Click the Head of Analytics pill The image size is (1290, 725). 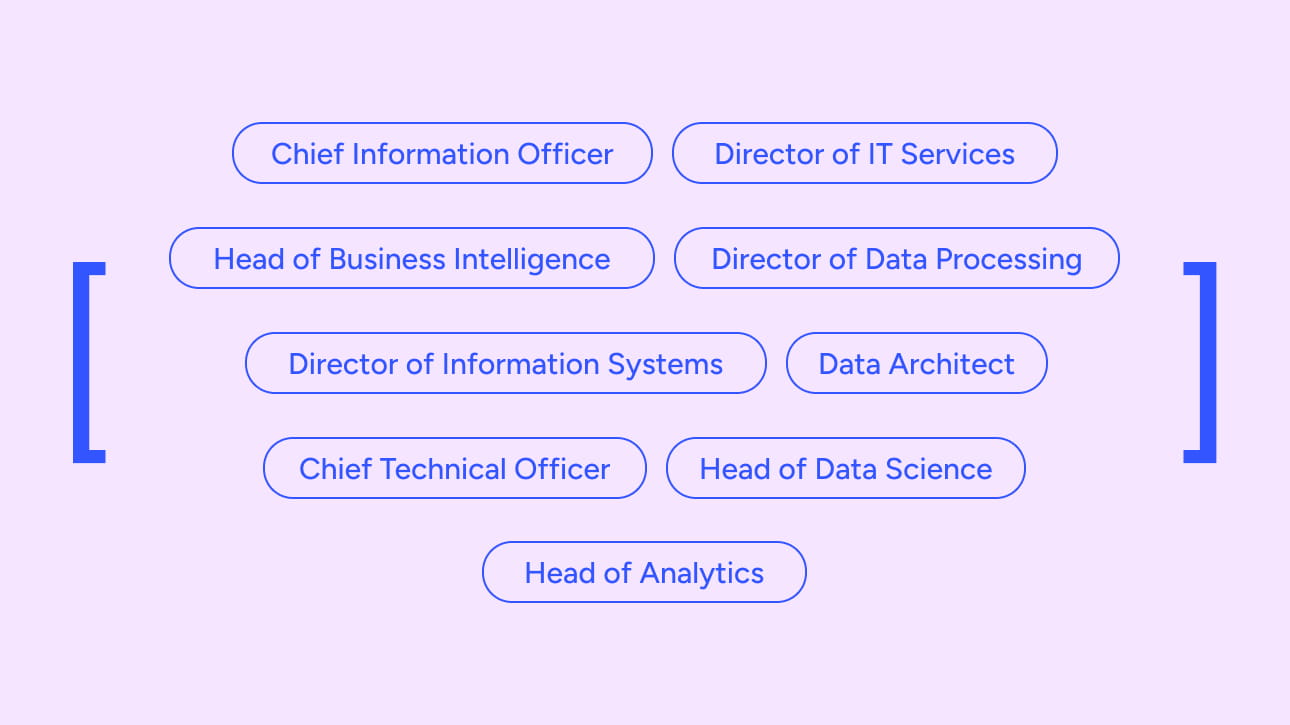644,573
